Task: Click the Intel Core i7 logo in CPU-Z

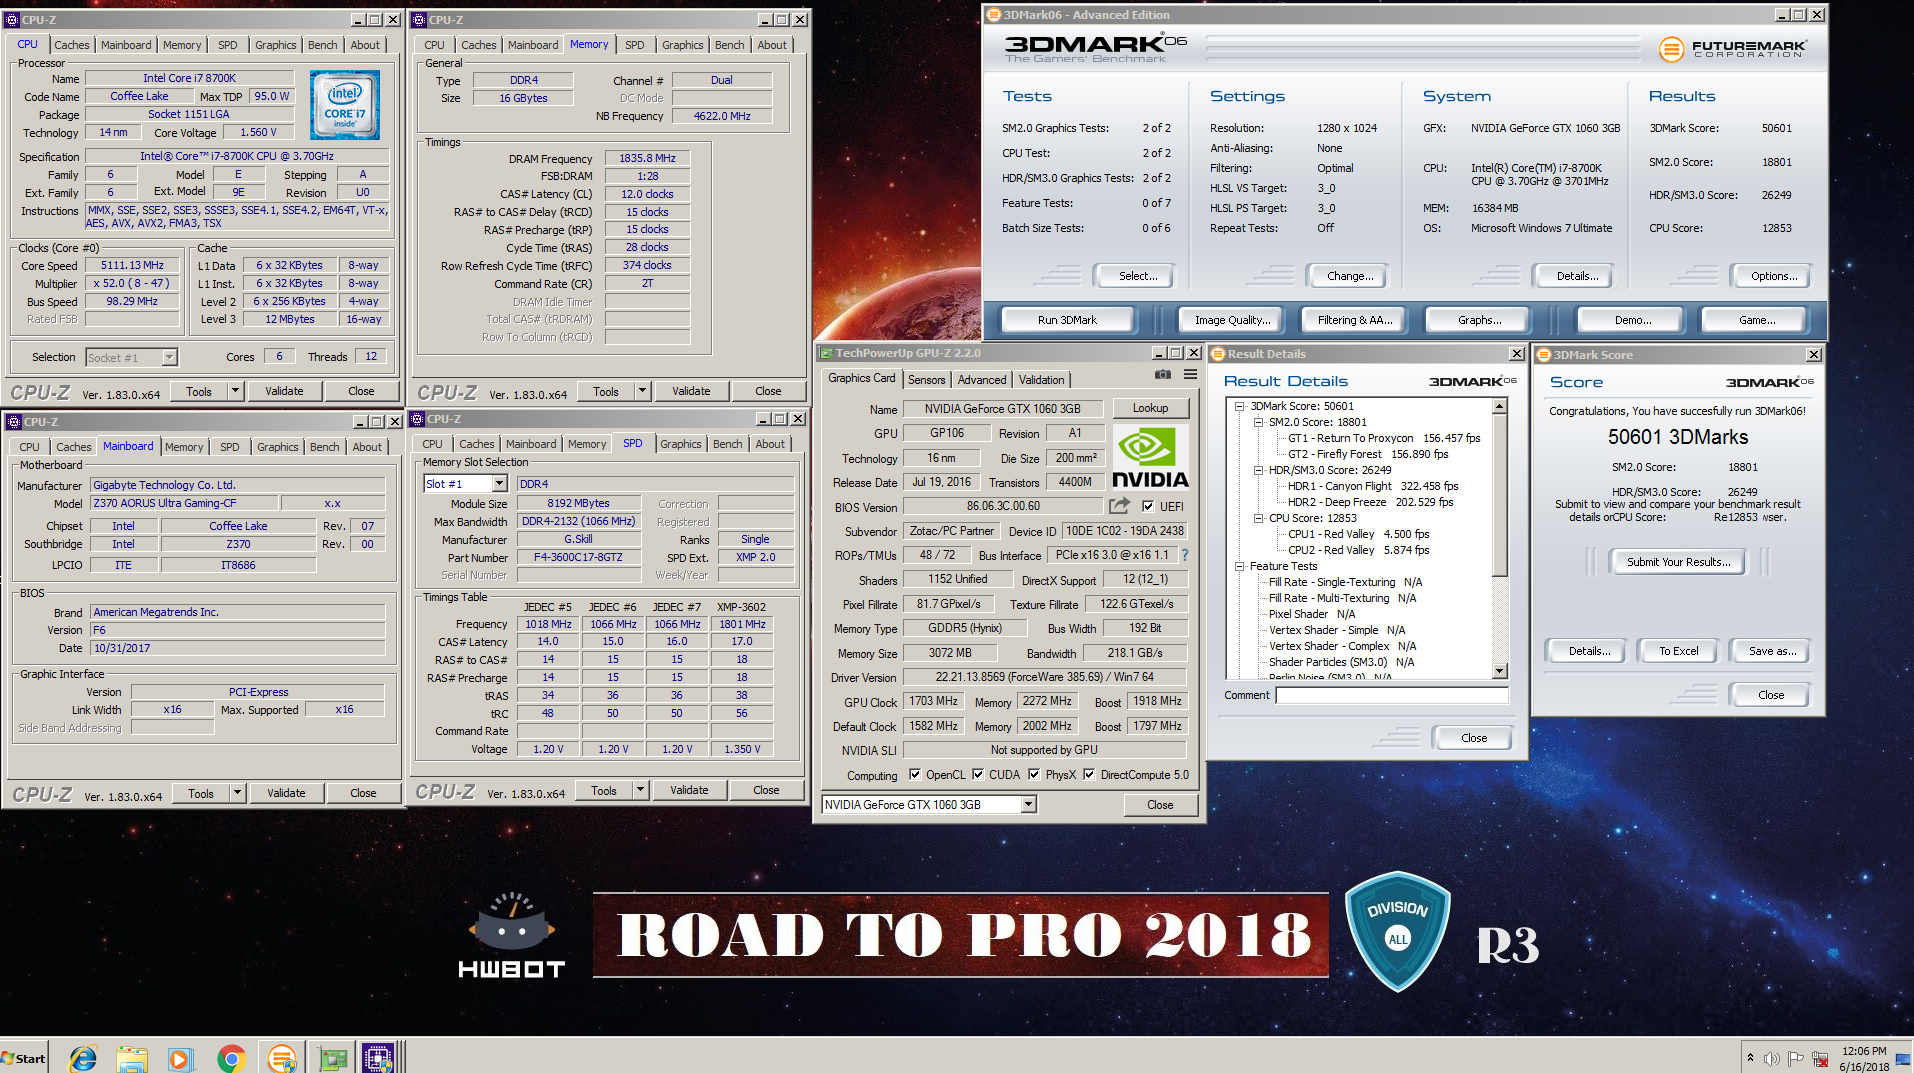Action: [345, 104]
